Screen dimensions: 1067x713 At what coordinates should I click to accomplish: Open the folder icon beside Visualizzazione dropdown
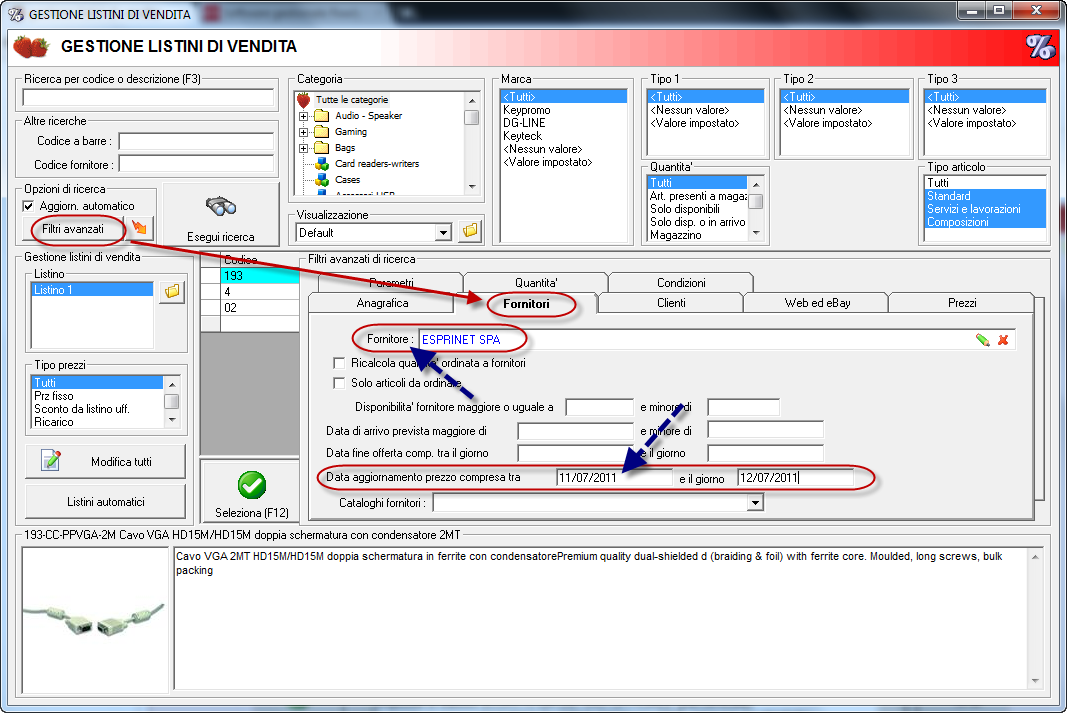coord(470,231)
